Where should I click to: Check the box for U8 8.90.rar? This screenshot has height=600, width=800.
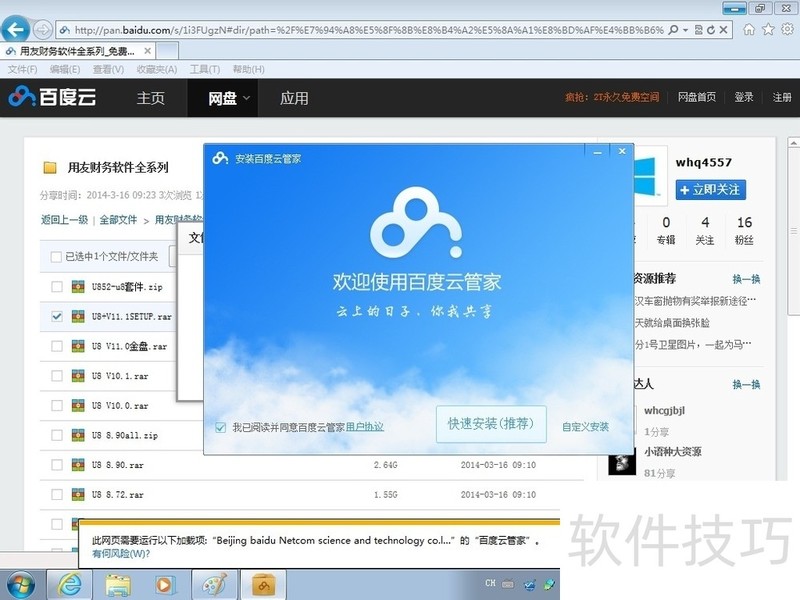coord(56,465)
